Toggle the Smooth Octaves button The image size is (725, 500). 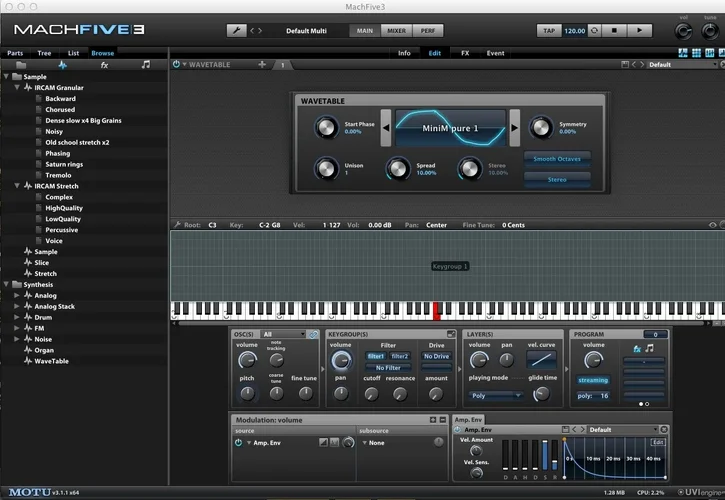coord(557,159)
